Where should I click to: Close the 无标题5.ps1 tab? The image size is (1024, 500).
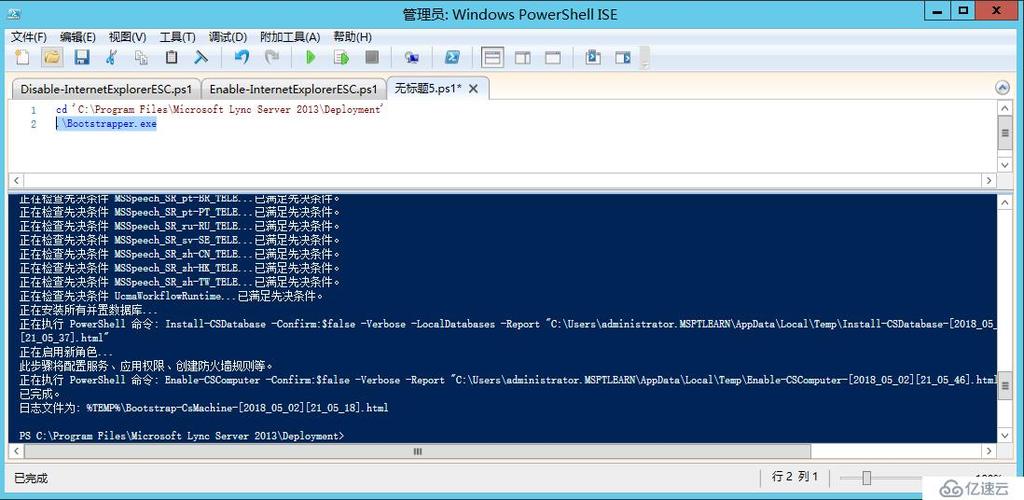(x=473, y=89)
